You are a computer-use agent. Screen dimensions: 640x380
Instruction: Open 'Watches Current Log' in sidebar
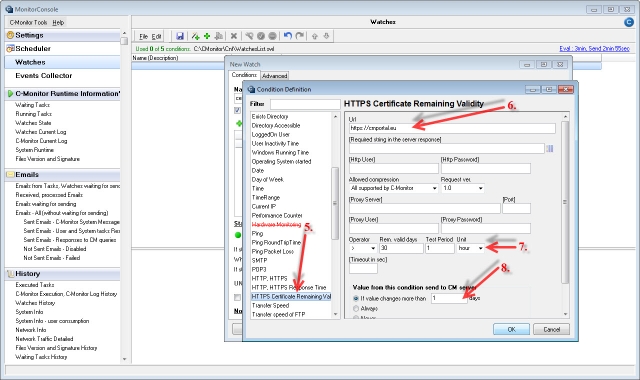(41, 132)
